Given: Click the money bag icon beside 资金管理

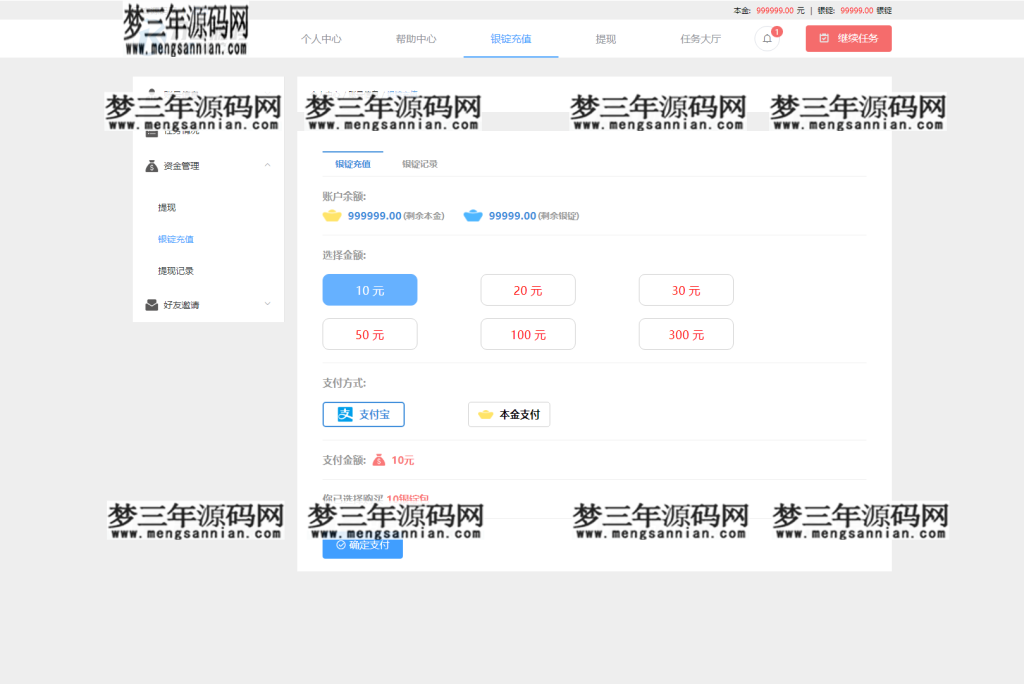Looking at the screenshot, I should [151, 166].
